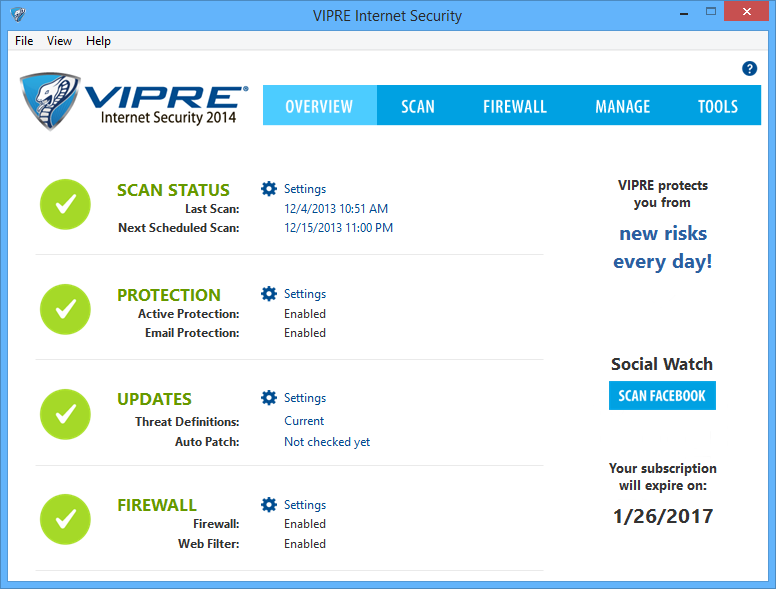This screenshot has height=589, width=776.
Task: Switch to the Scan tab
Action: 418,106
